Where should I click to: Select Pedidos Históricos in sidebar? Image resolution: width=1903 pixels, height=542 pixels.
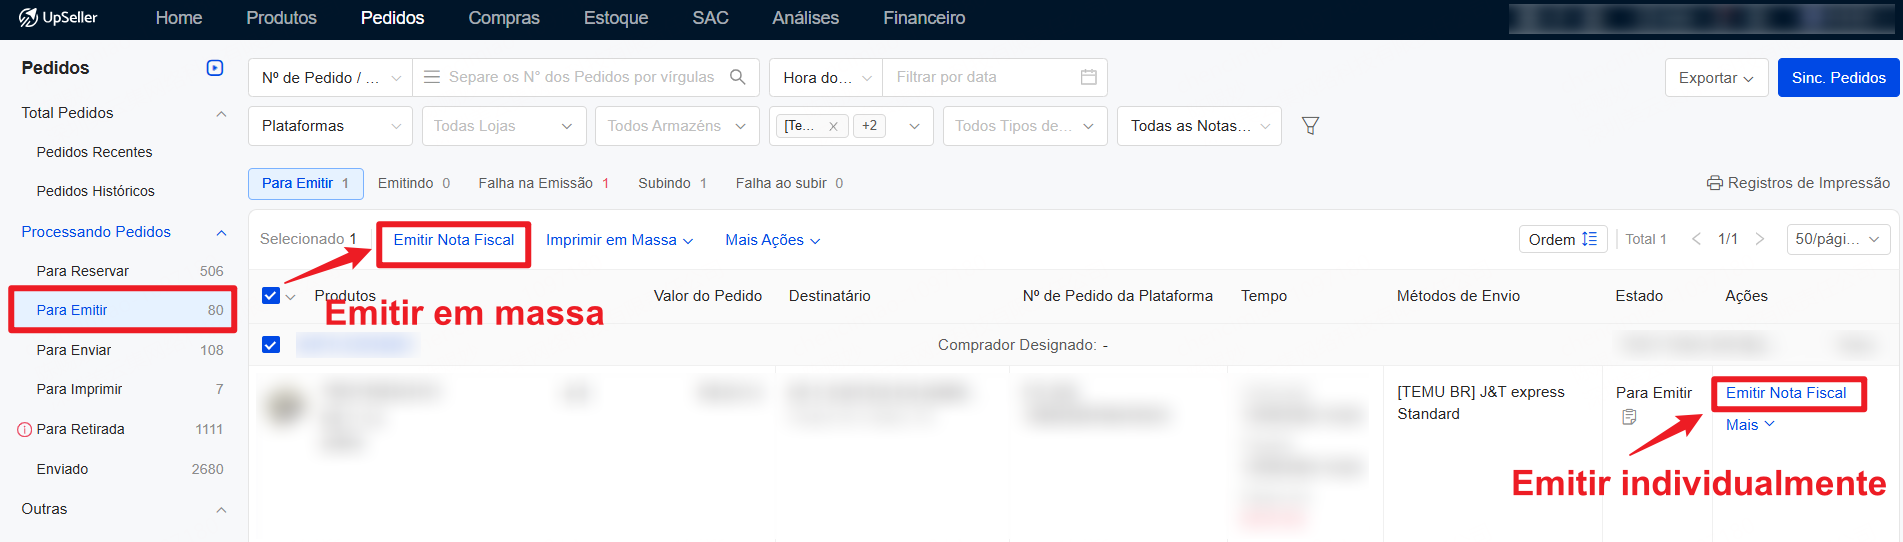click(95, 191)
